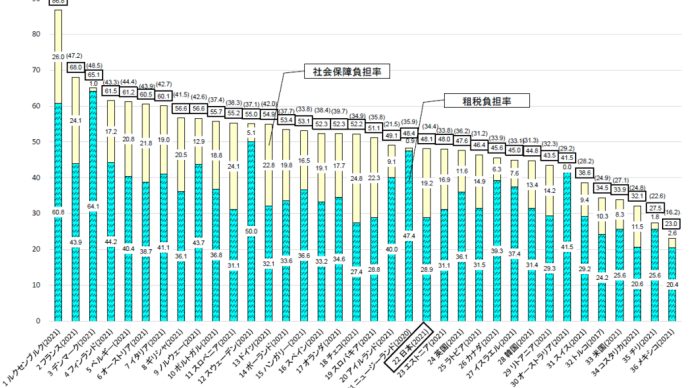This screenshot has width=690, height=388.
Task: Click the 11 スロベニア(2021) axis label
Action: pyautogui.click(x=211, y=353)
